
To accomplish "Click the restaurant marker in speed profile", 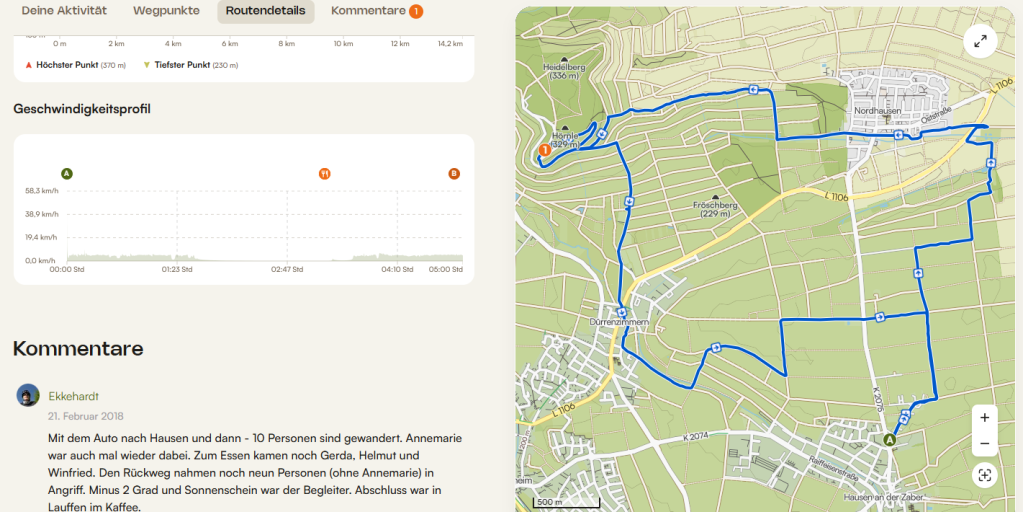I will tap(324, 174).
